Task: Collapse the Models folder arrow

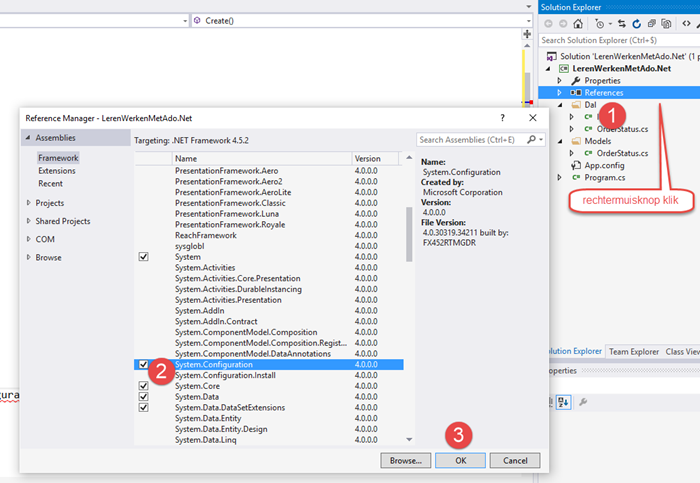Action: pyautogui.click(x=560, y=141)
